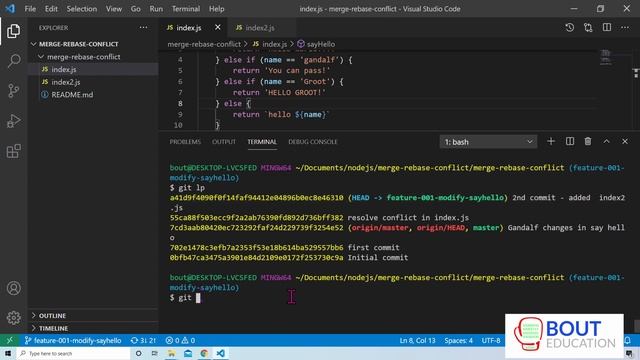640x360 pixels.
Task: Open timeline history icon in editor toolbar
Action: (x=569, y=27)
